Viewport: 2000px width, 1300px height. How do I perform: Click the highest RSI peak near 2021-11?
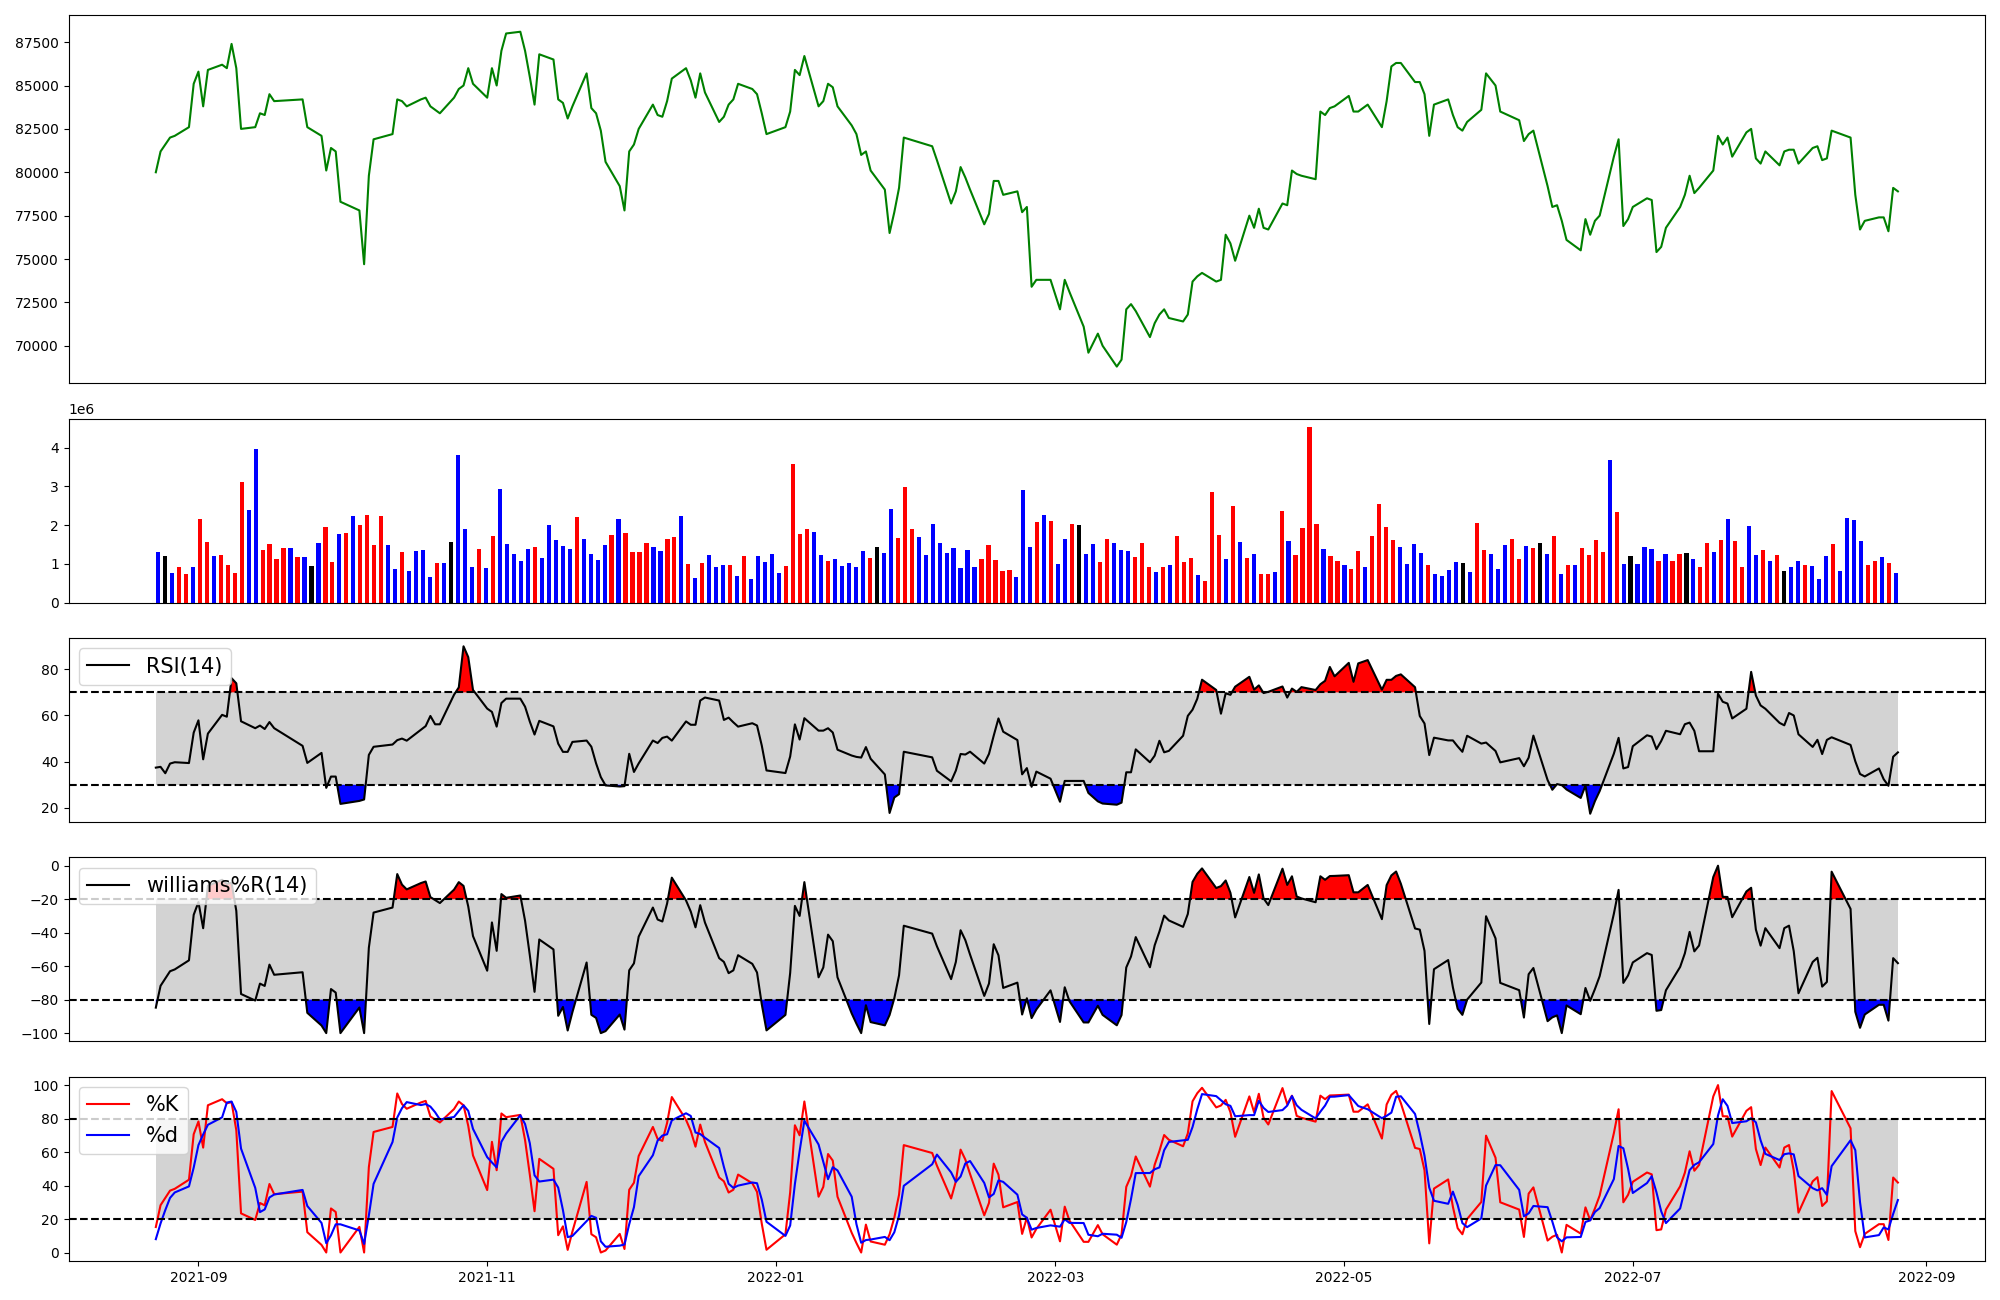[x=463, y=648]
